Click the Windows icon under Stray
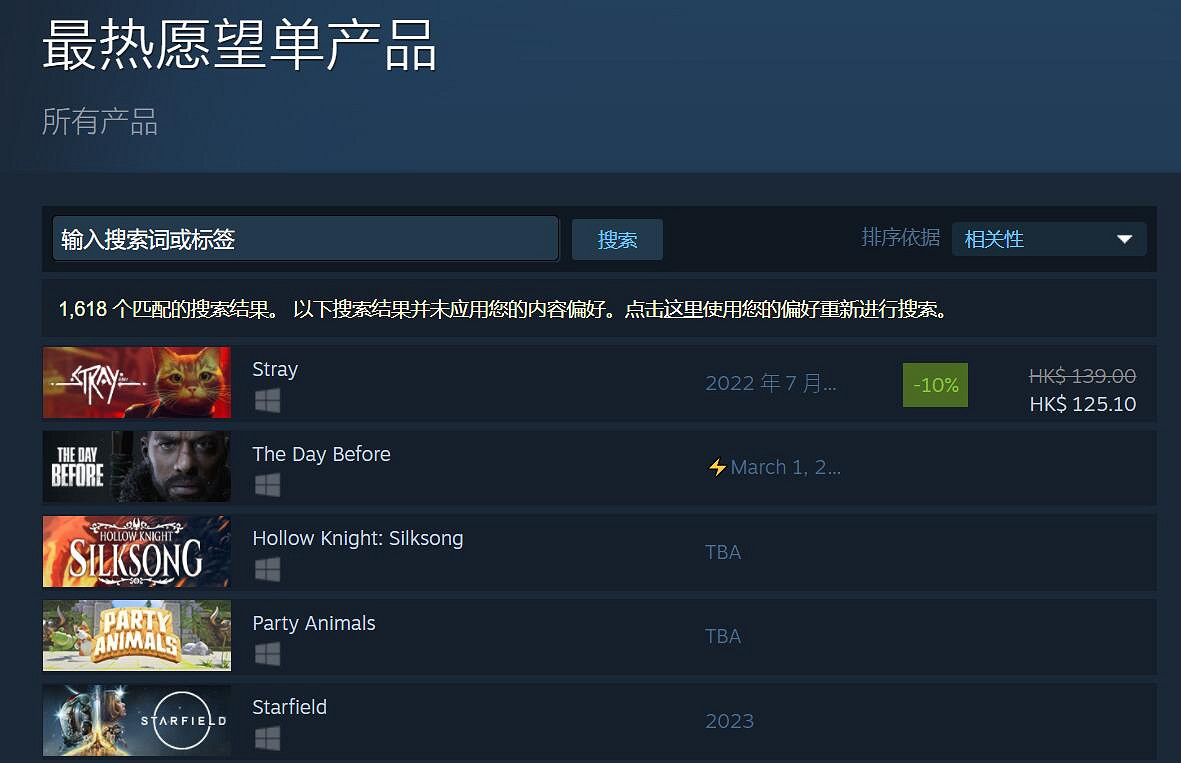The width and height of the screenshot is (1181, 763). (x=267, y=401)
